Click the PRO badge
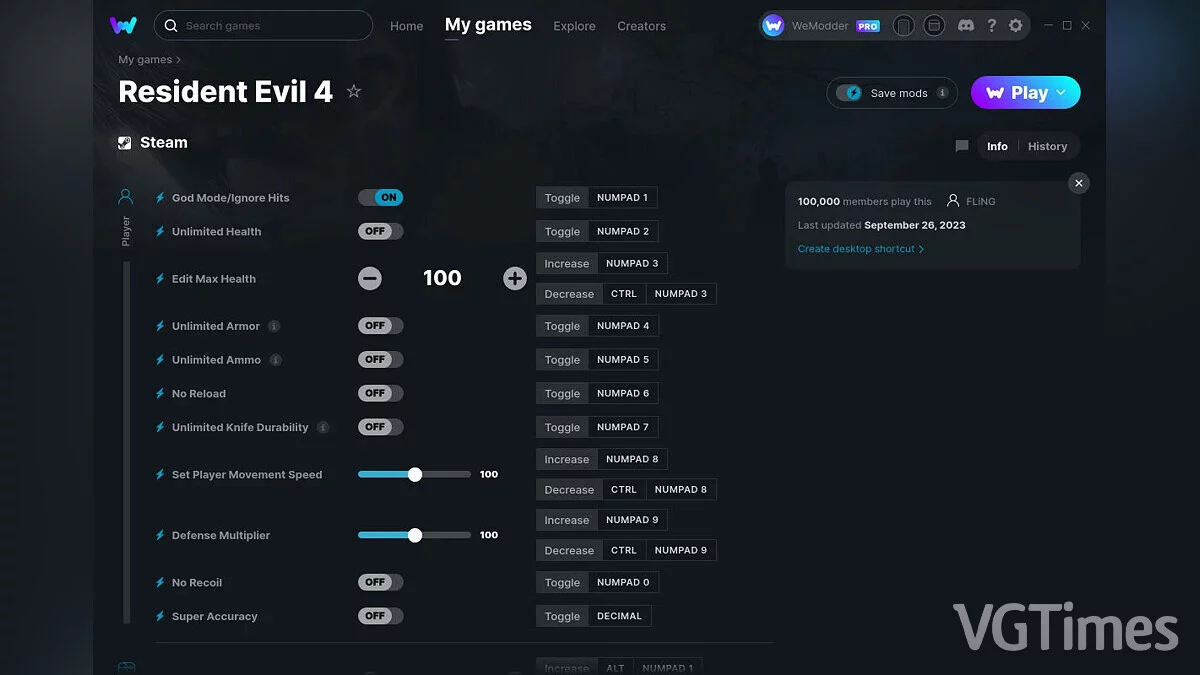 tap(868, 26)
